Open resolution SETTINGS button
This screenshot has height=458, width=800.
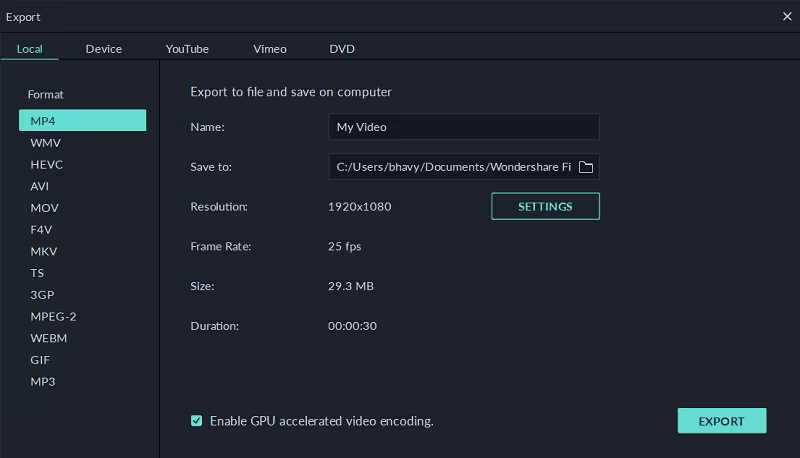(545, 207)
